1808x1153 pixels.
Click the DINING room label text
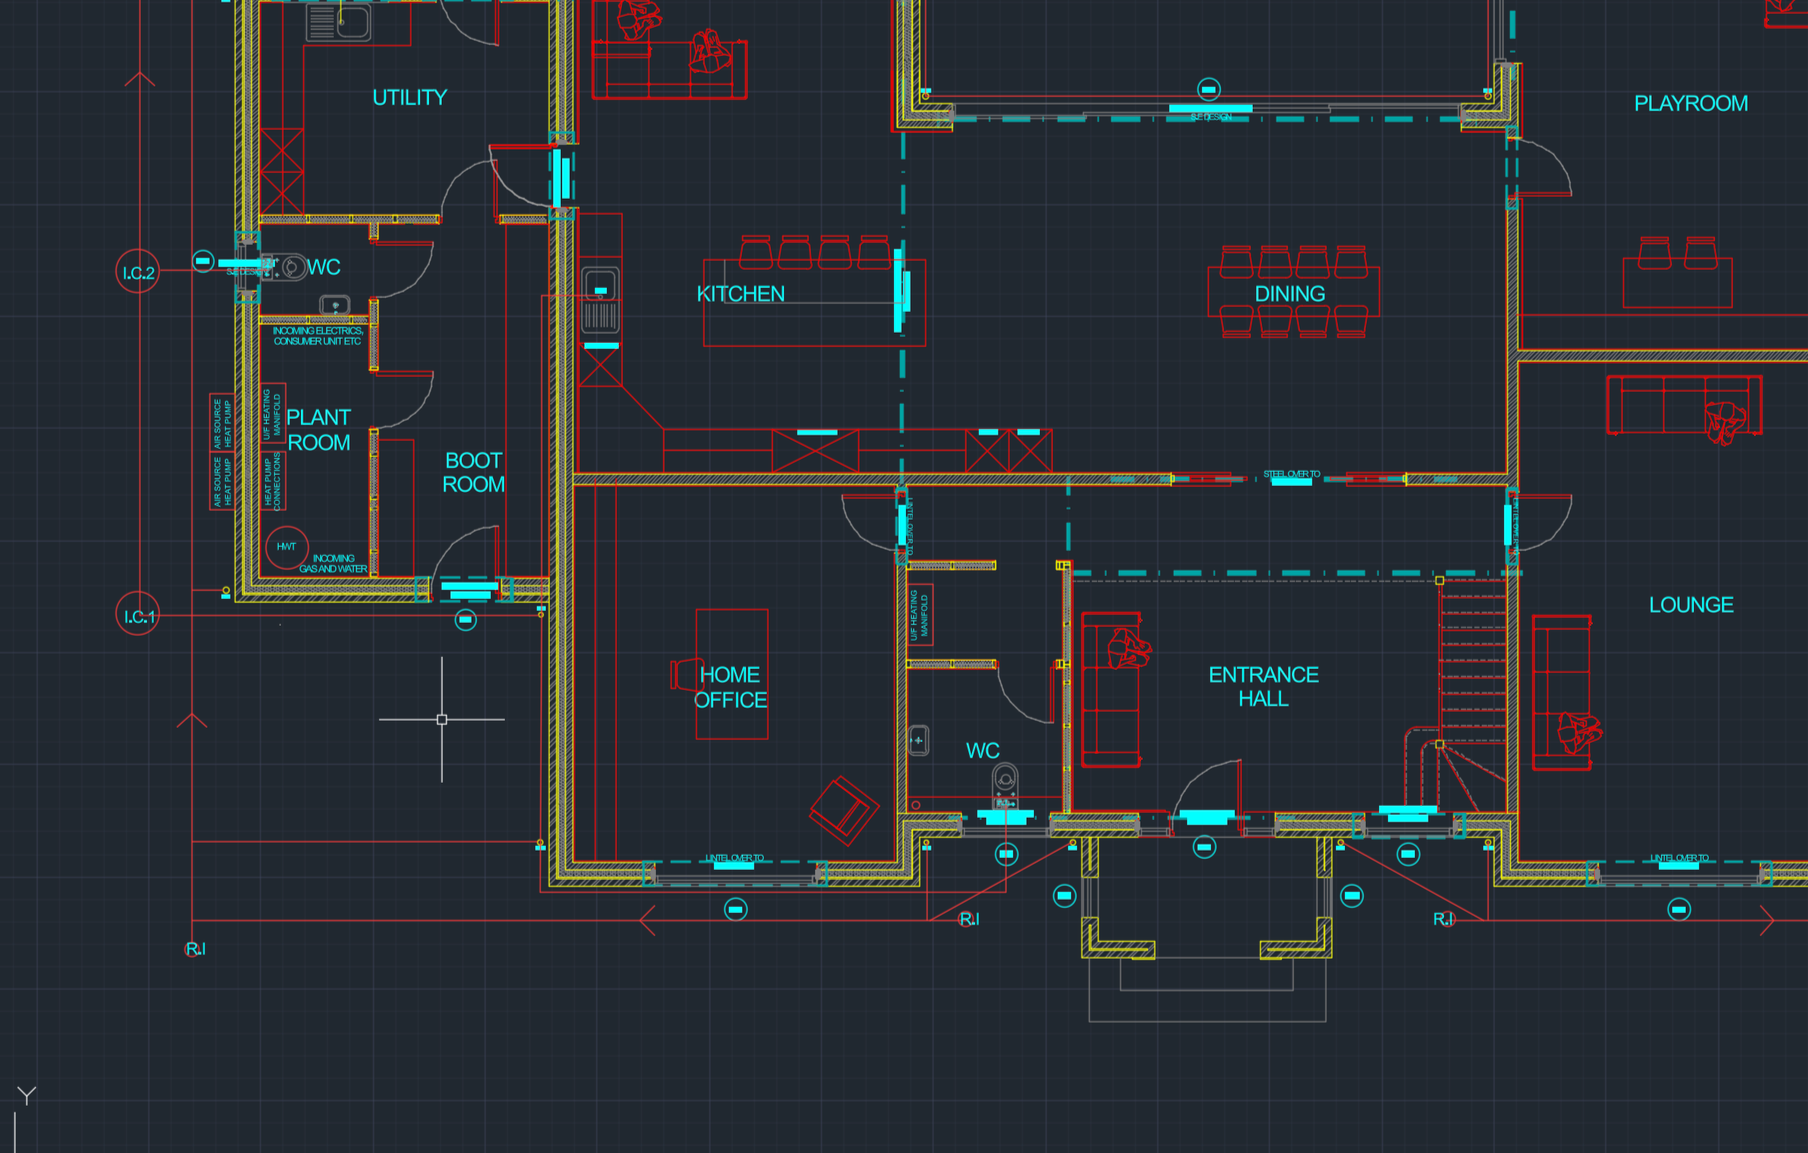pos(1289,293)
